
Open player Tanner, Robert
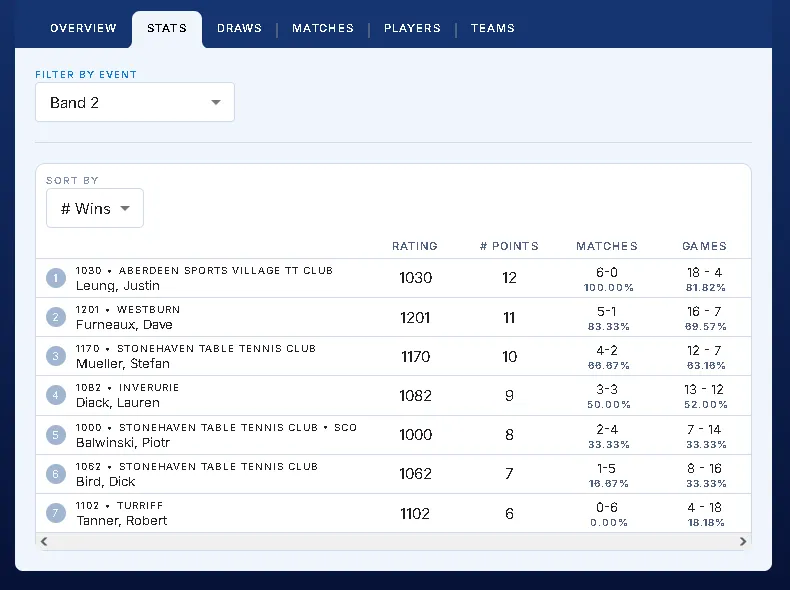pyautogui.click(x=121, y=520)
